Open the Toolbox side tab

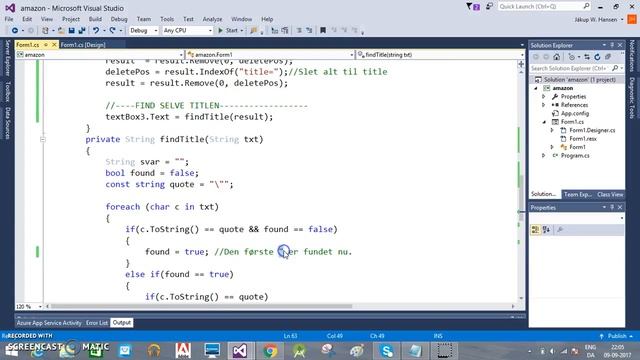(7, 91)
